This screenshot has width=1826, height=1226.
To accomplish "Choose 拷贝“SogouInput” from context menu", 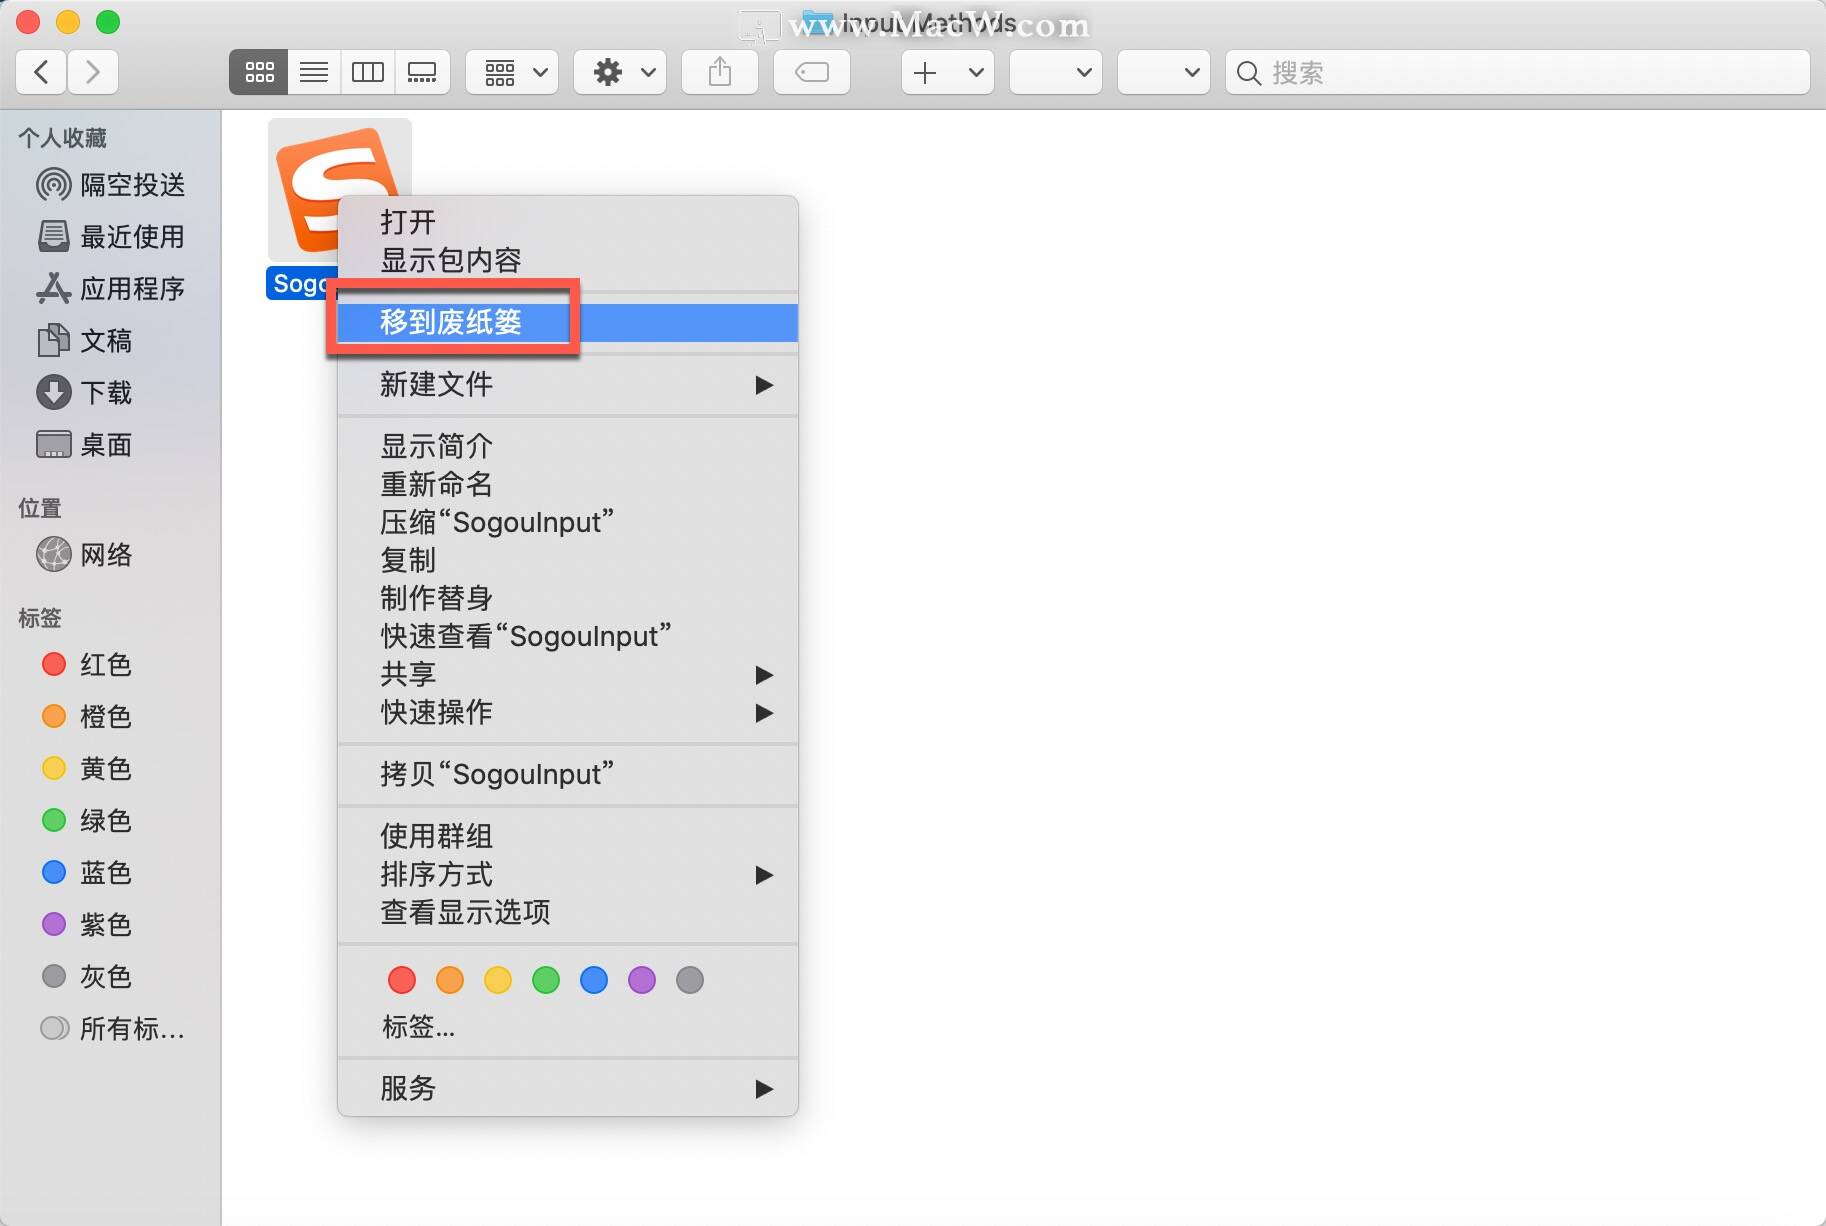I will (568, 774).
